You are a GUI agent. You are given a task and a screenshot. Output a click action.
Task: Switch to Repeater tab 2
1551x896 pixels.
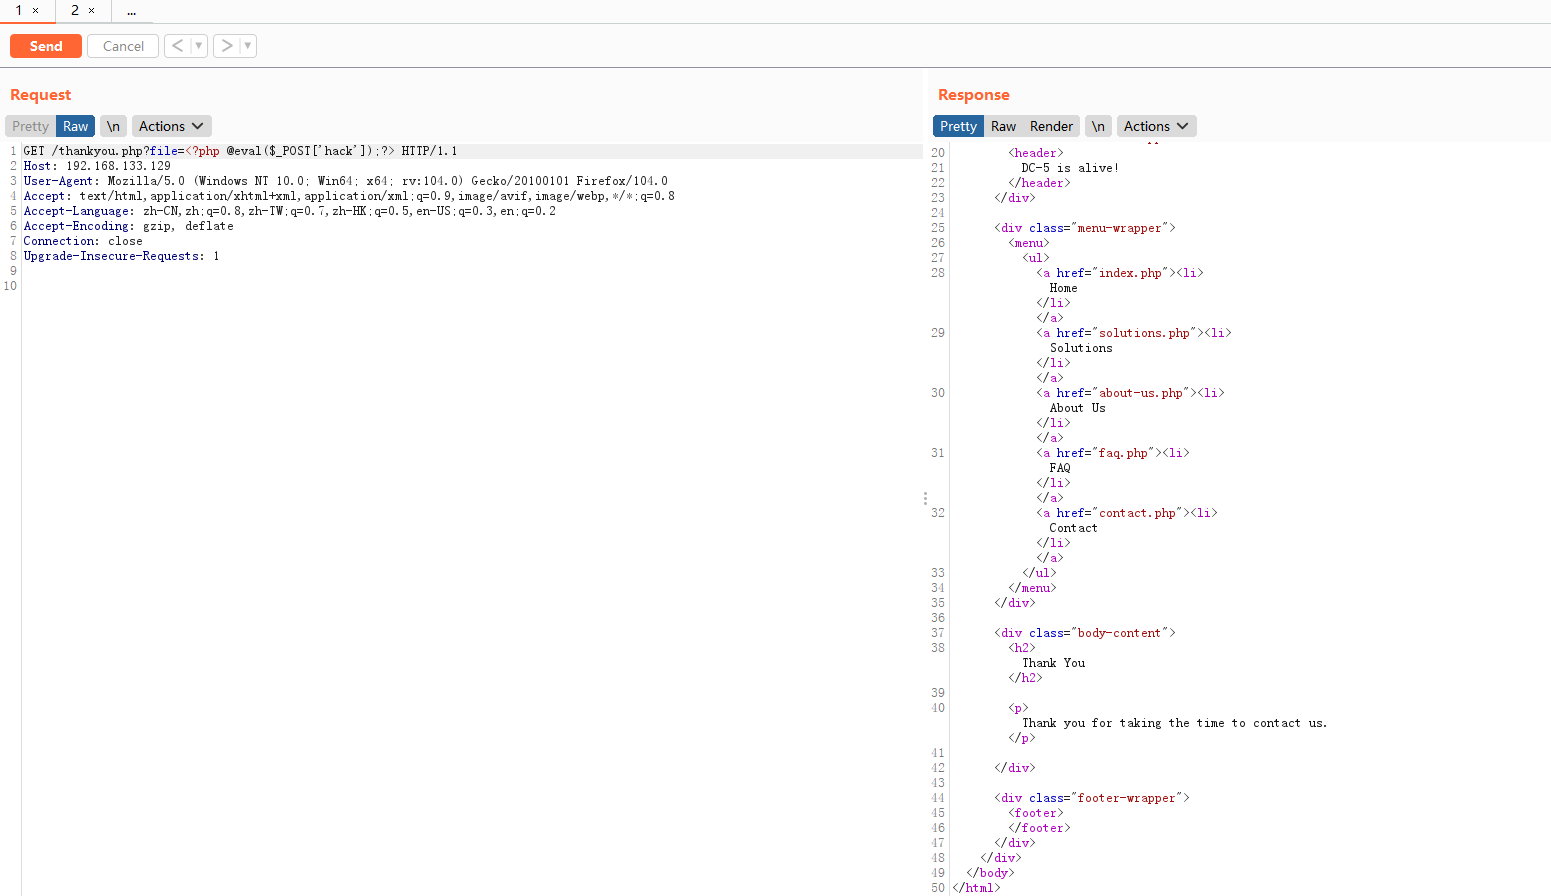coord(74,10)
